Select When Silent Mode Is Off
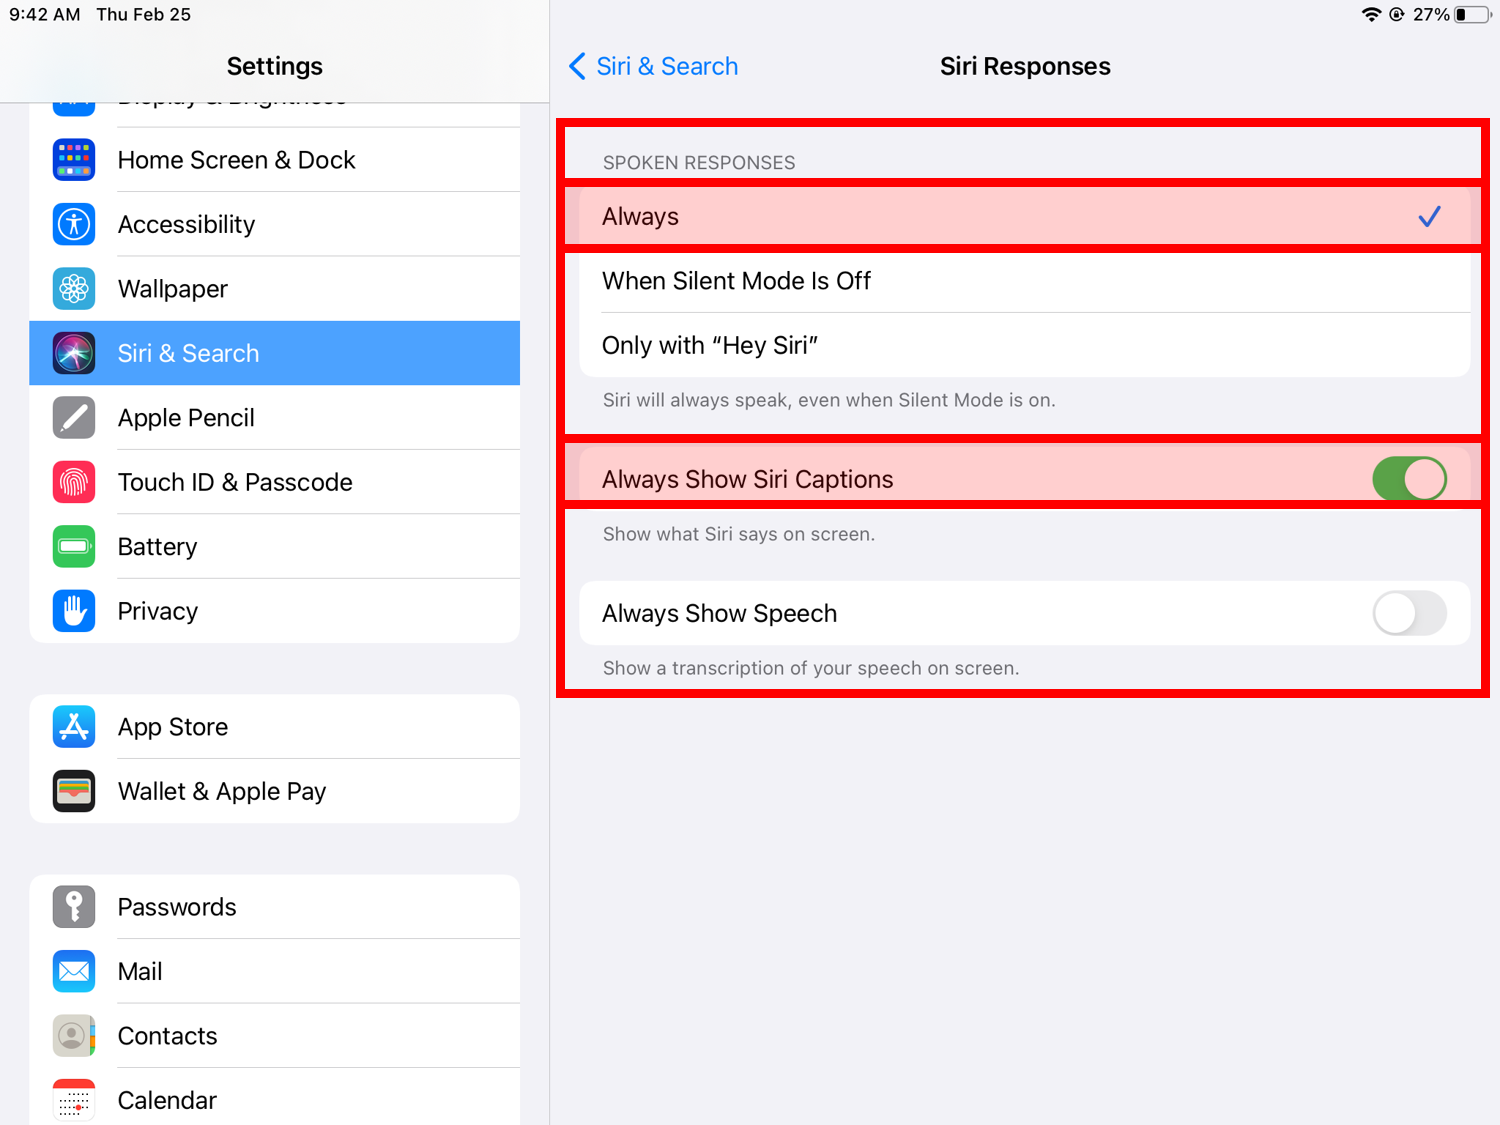 coord(1025,281)
